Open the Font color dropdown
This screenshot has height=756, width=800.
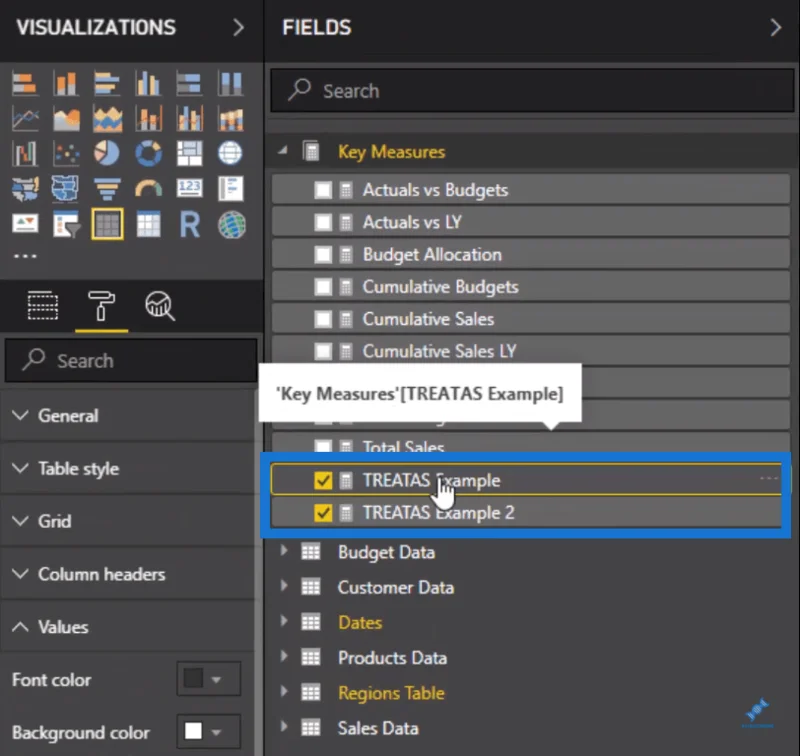click(209, 679)
